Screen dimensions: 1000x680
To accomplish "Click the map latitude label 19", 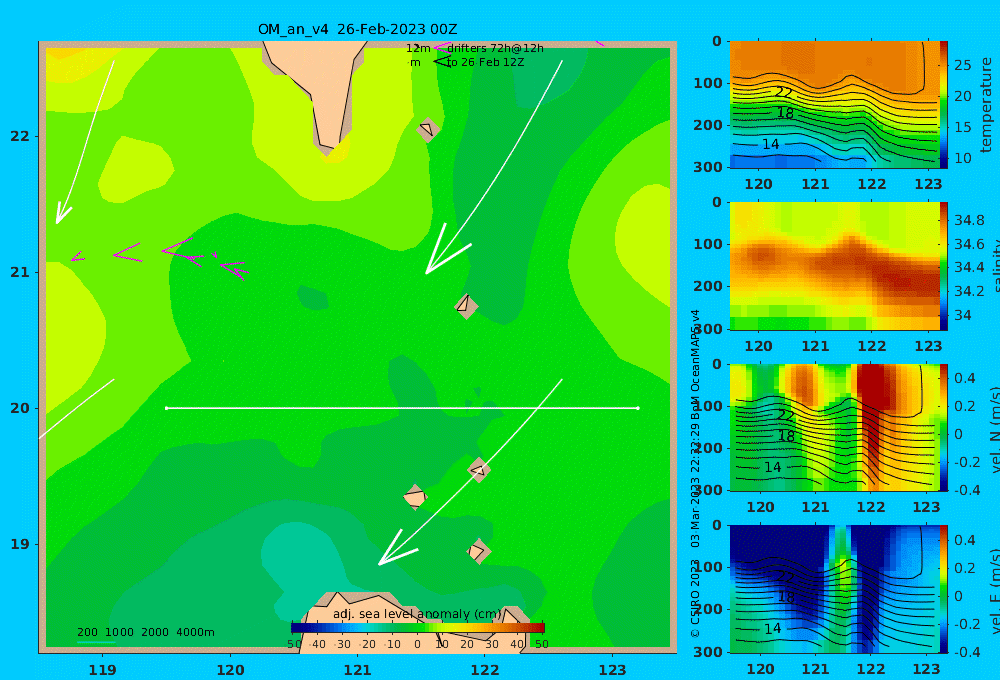I will coord(20,544).
